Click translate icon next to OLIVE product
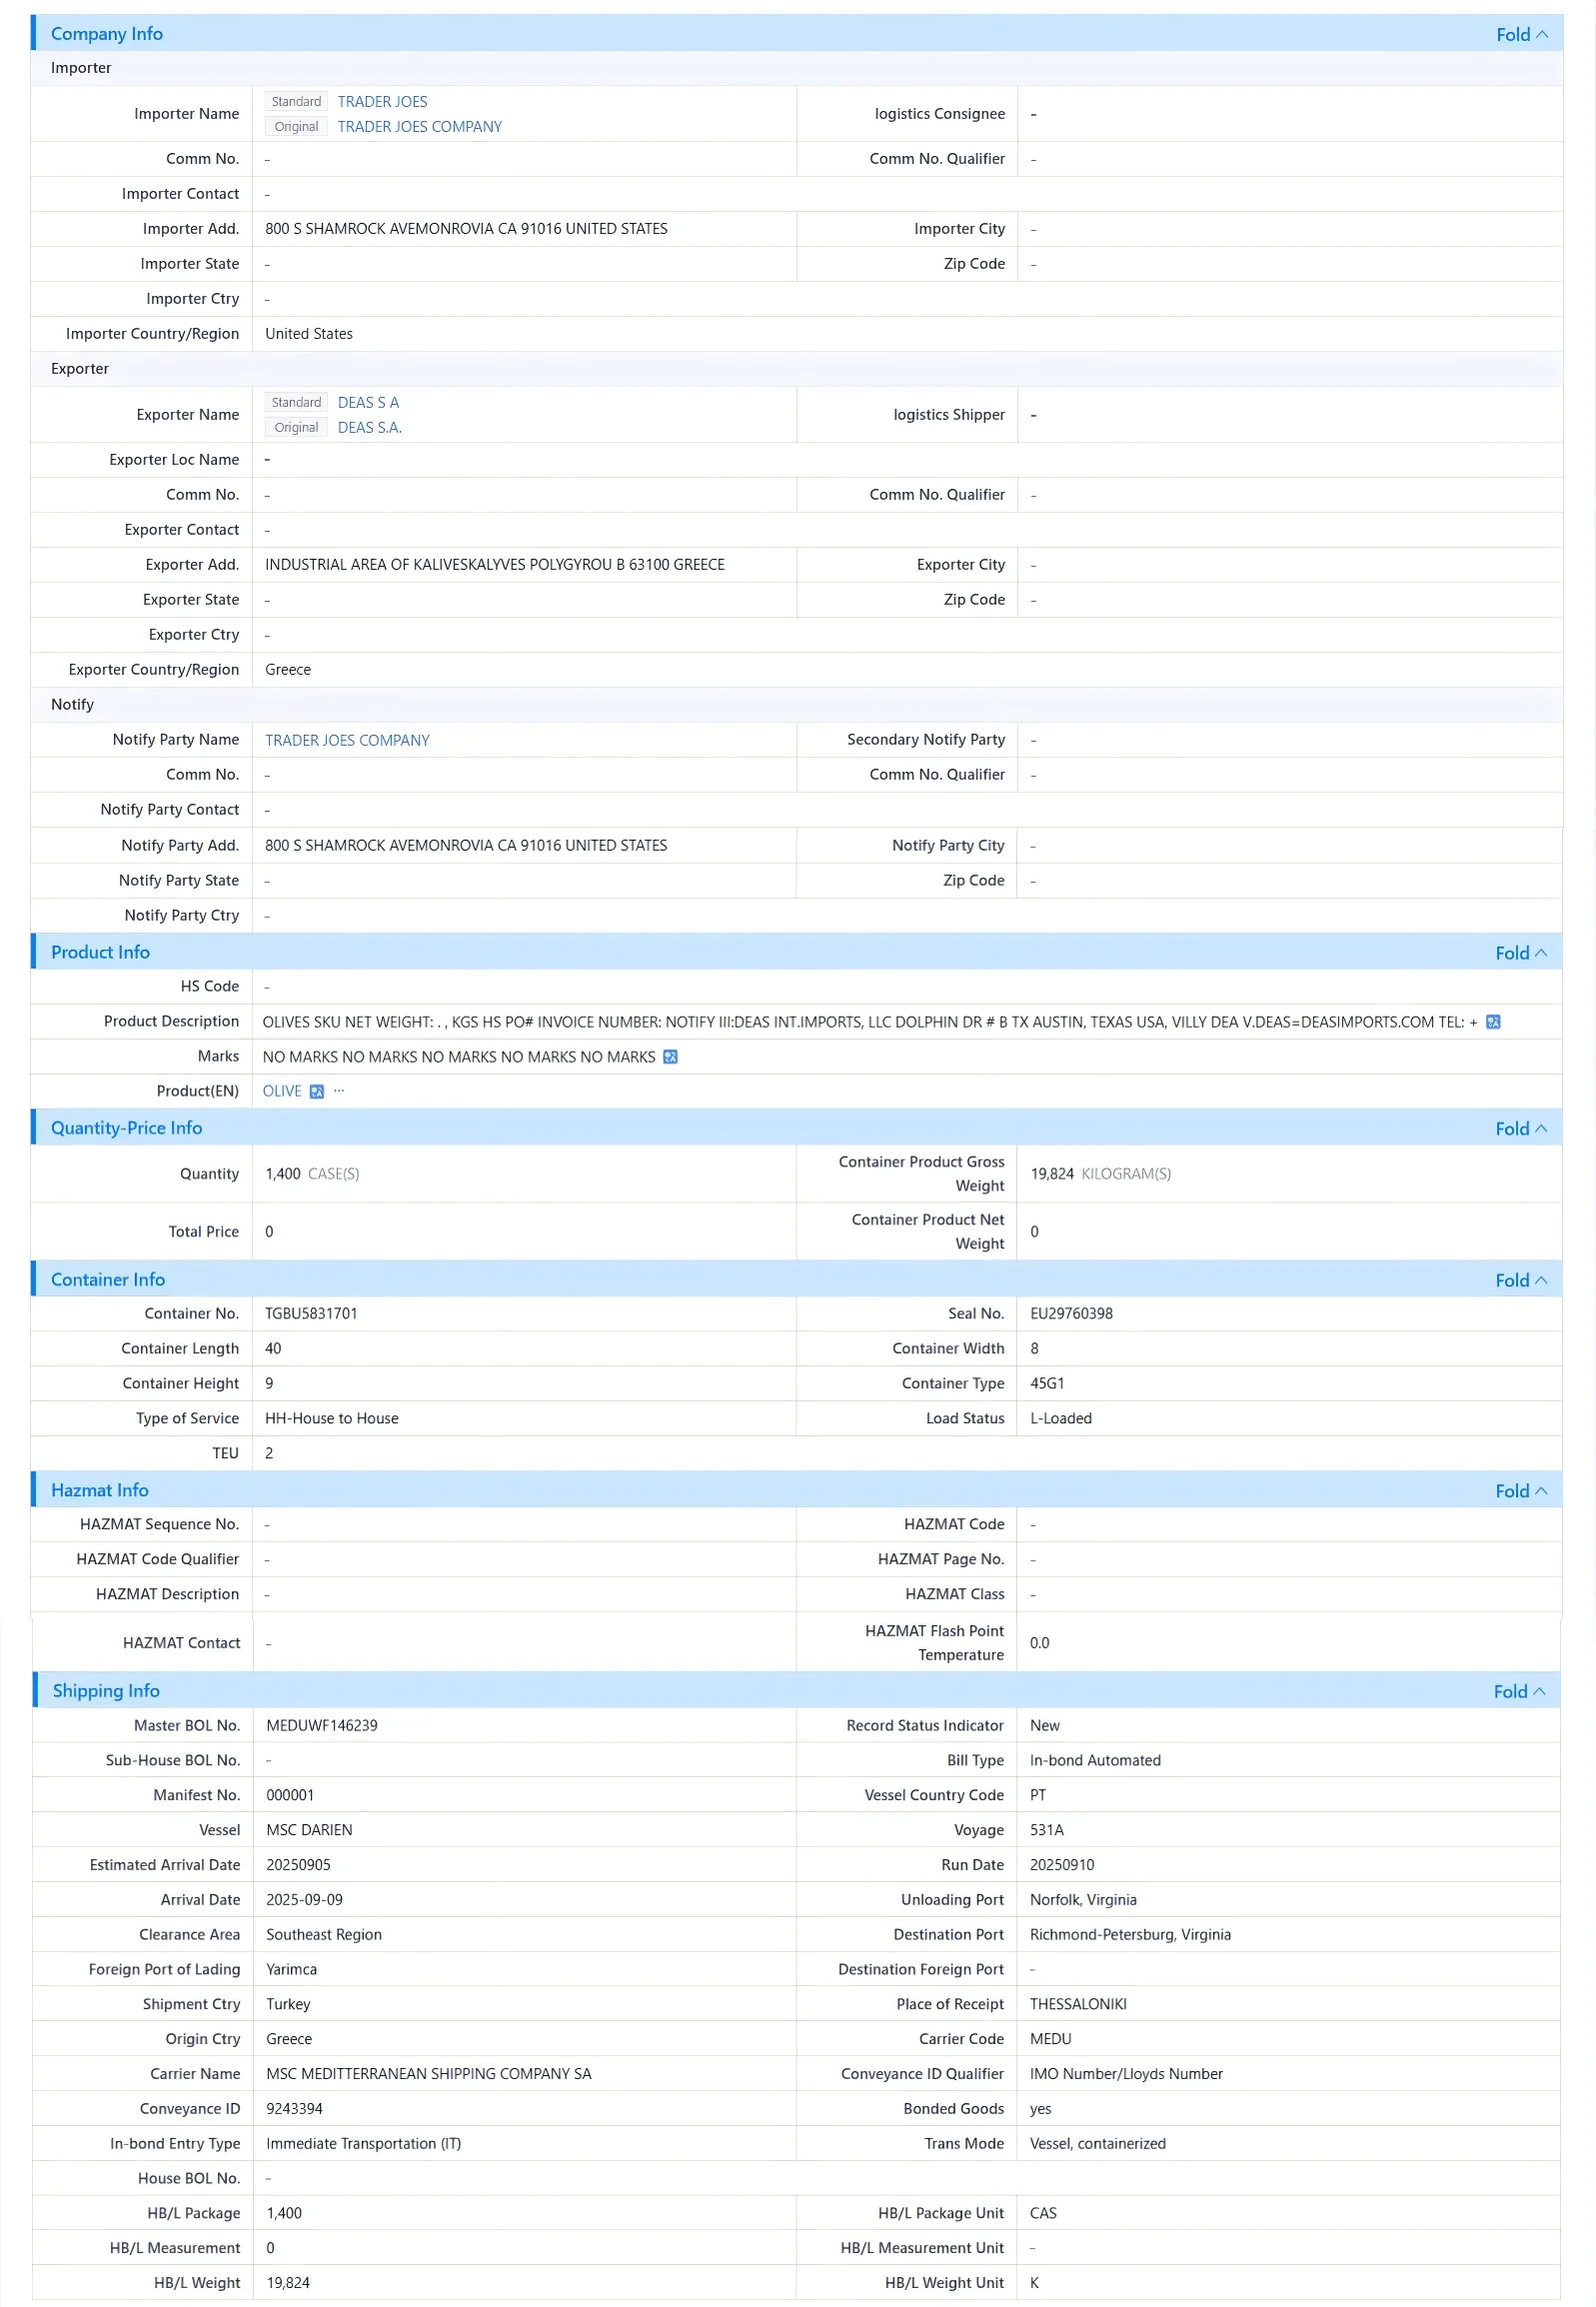1596x2307 pixels. pos(317,1091)
